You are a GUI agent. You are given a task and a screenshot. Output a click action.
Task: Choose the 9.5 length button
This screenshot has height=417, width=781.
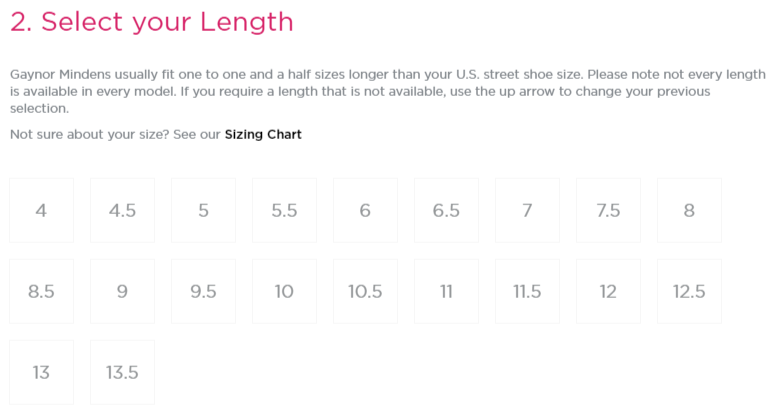click(203, 291)
